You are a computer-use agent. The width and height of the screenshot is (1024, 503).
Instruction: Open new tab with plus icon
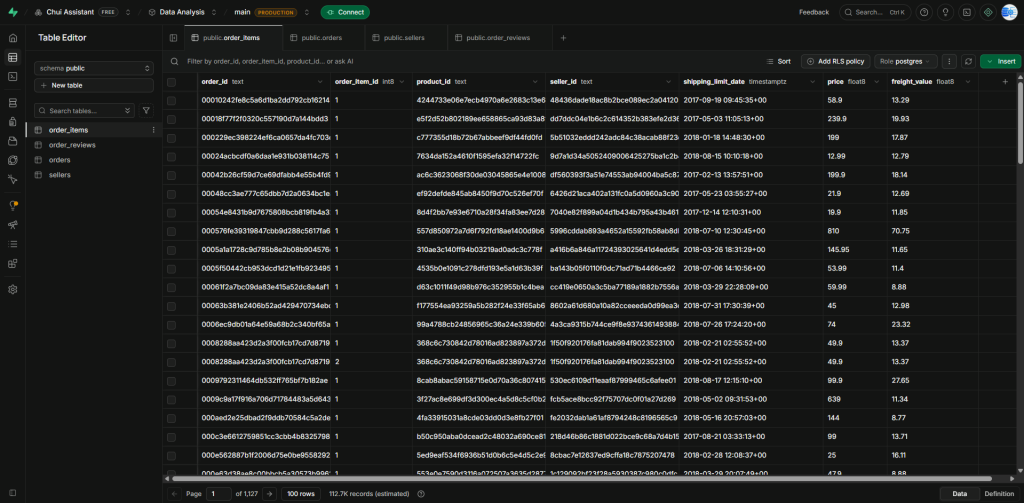(x=564, y=38)
